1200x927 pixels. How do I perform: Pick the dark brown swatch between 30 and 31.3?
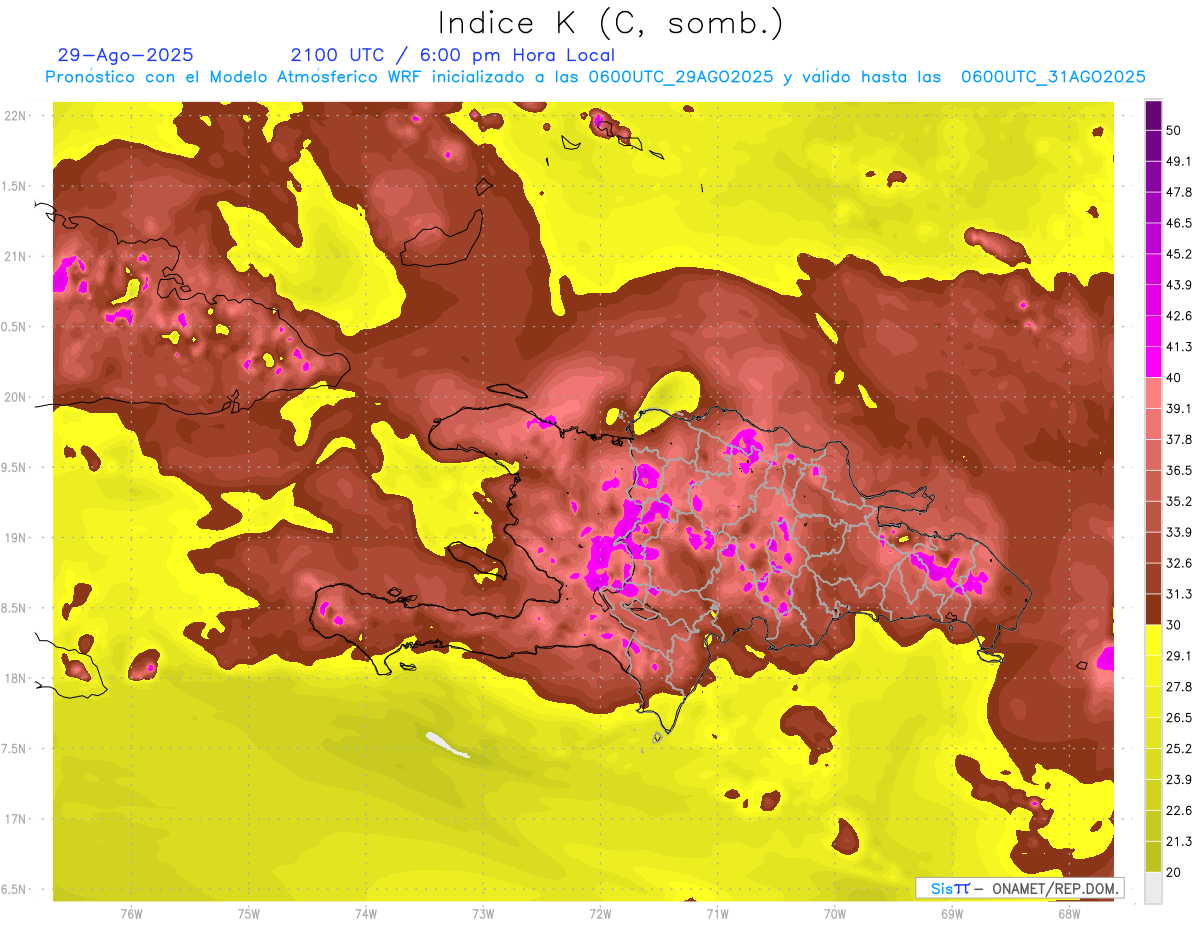click(x=1153, y=609)
